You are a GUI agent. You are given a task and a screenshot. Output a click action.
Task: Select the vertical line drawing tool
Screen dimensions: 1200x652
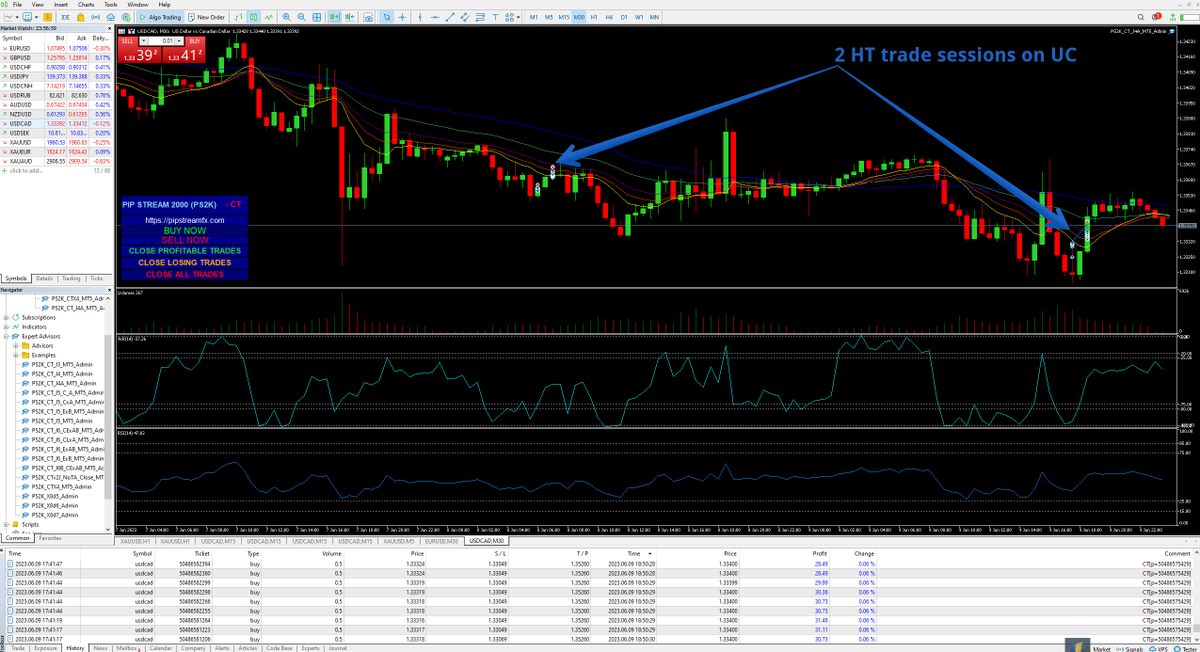coord(419,17)
